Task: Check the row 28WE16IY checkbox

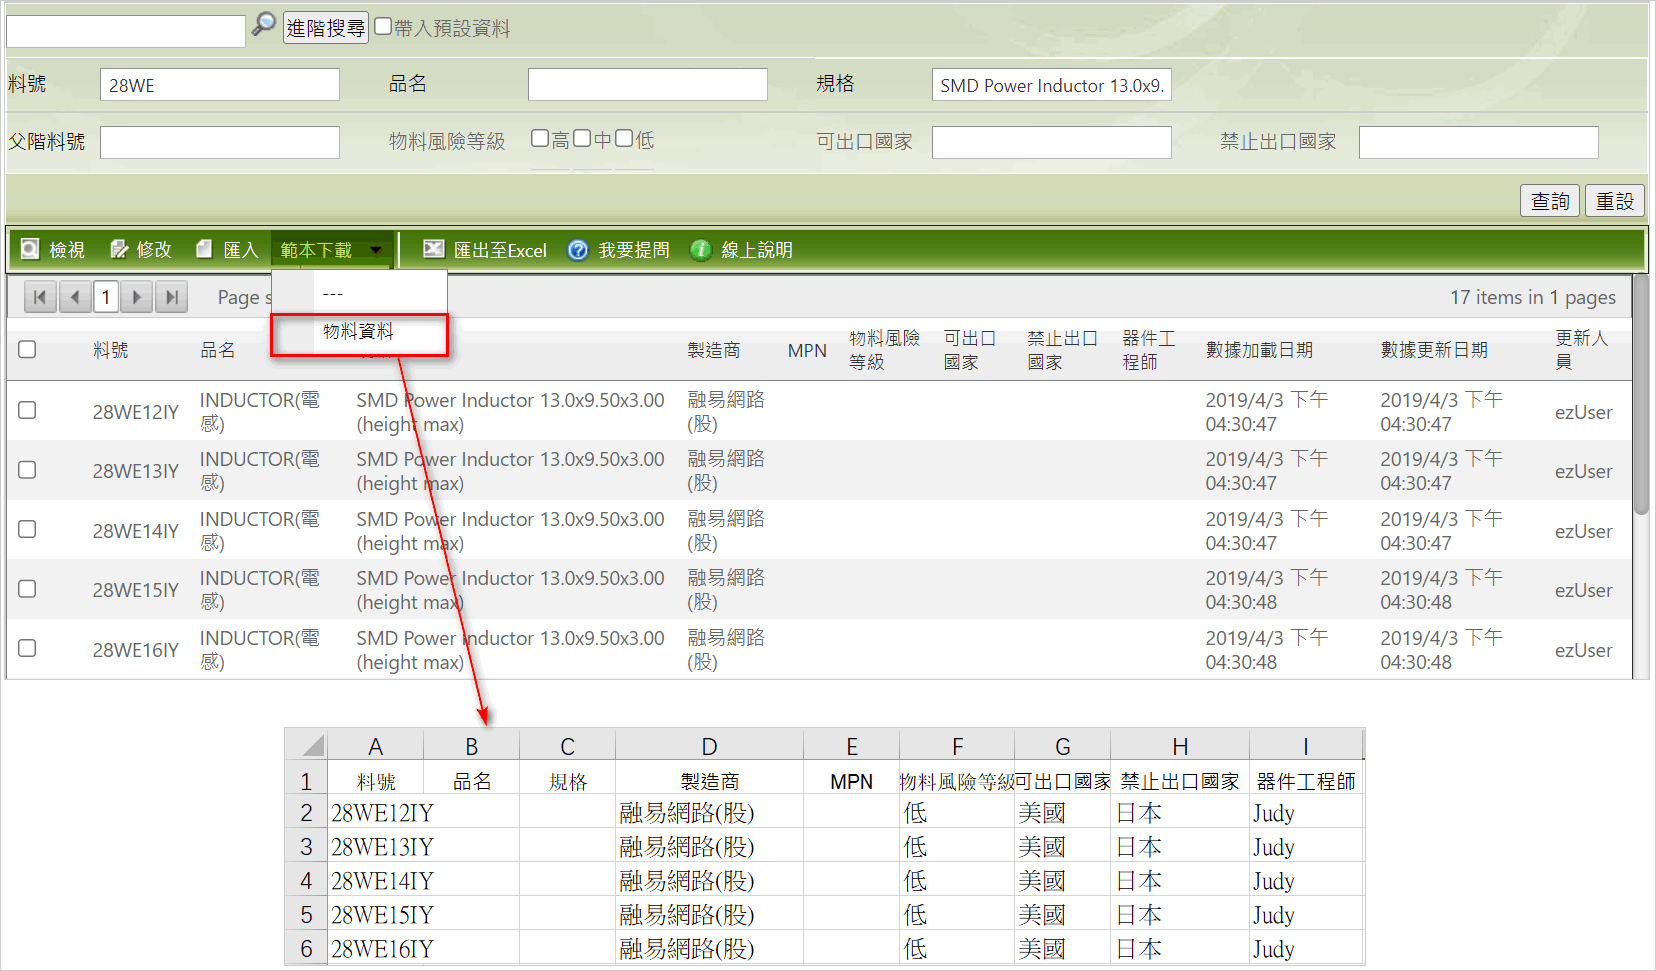Action: pos(27,648)
